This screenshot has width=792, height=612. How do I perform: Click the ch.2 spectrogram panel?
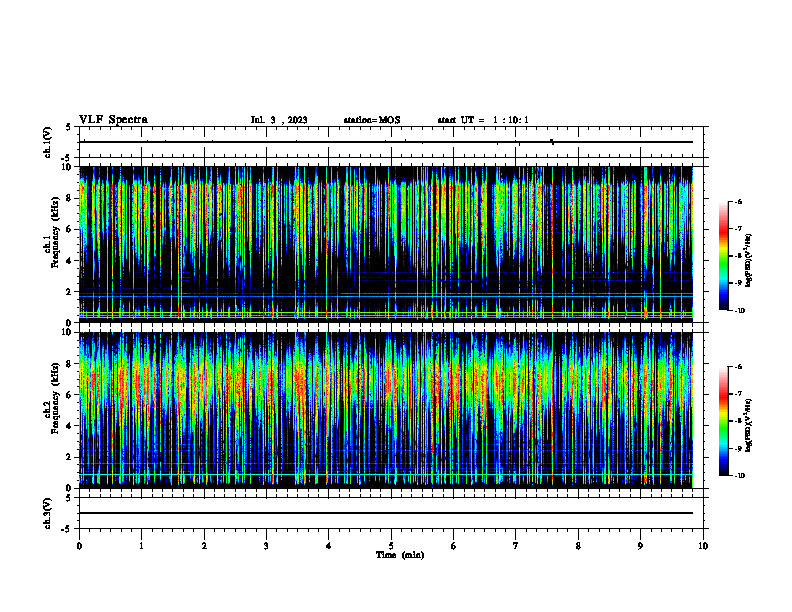click(x=386, y=410)
